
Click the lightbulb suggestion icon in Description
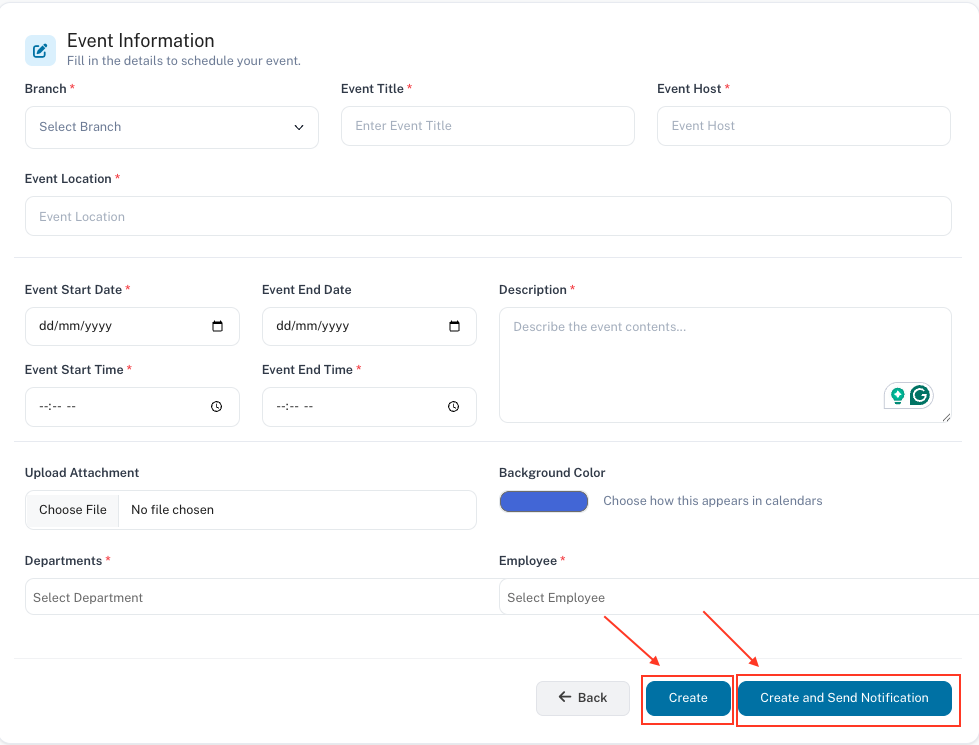click(x=897, y=395)
